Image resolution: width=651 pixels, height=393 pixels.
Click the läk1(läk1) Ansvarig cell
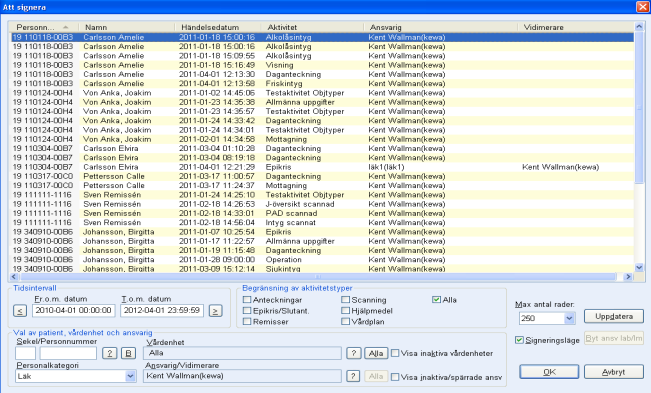point(386,167)
